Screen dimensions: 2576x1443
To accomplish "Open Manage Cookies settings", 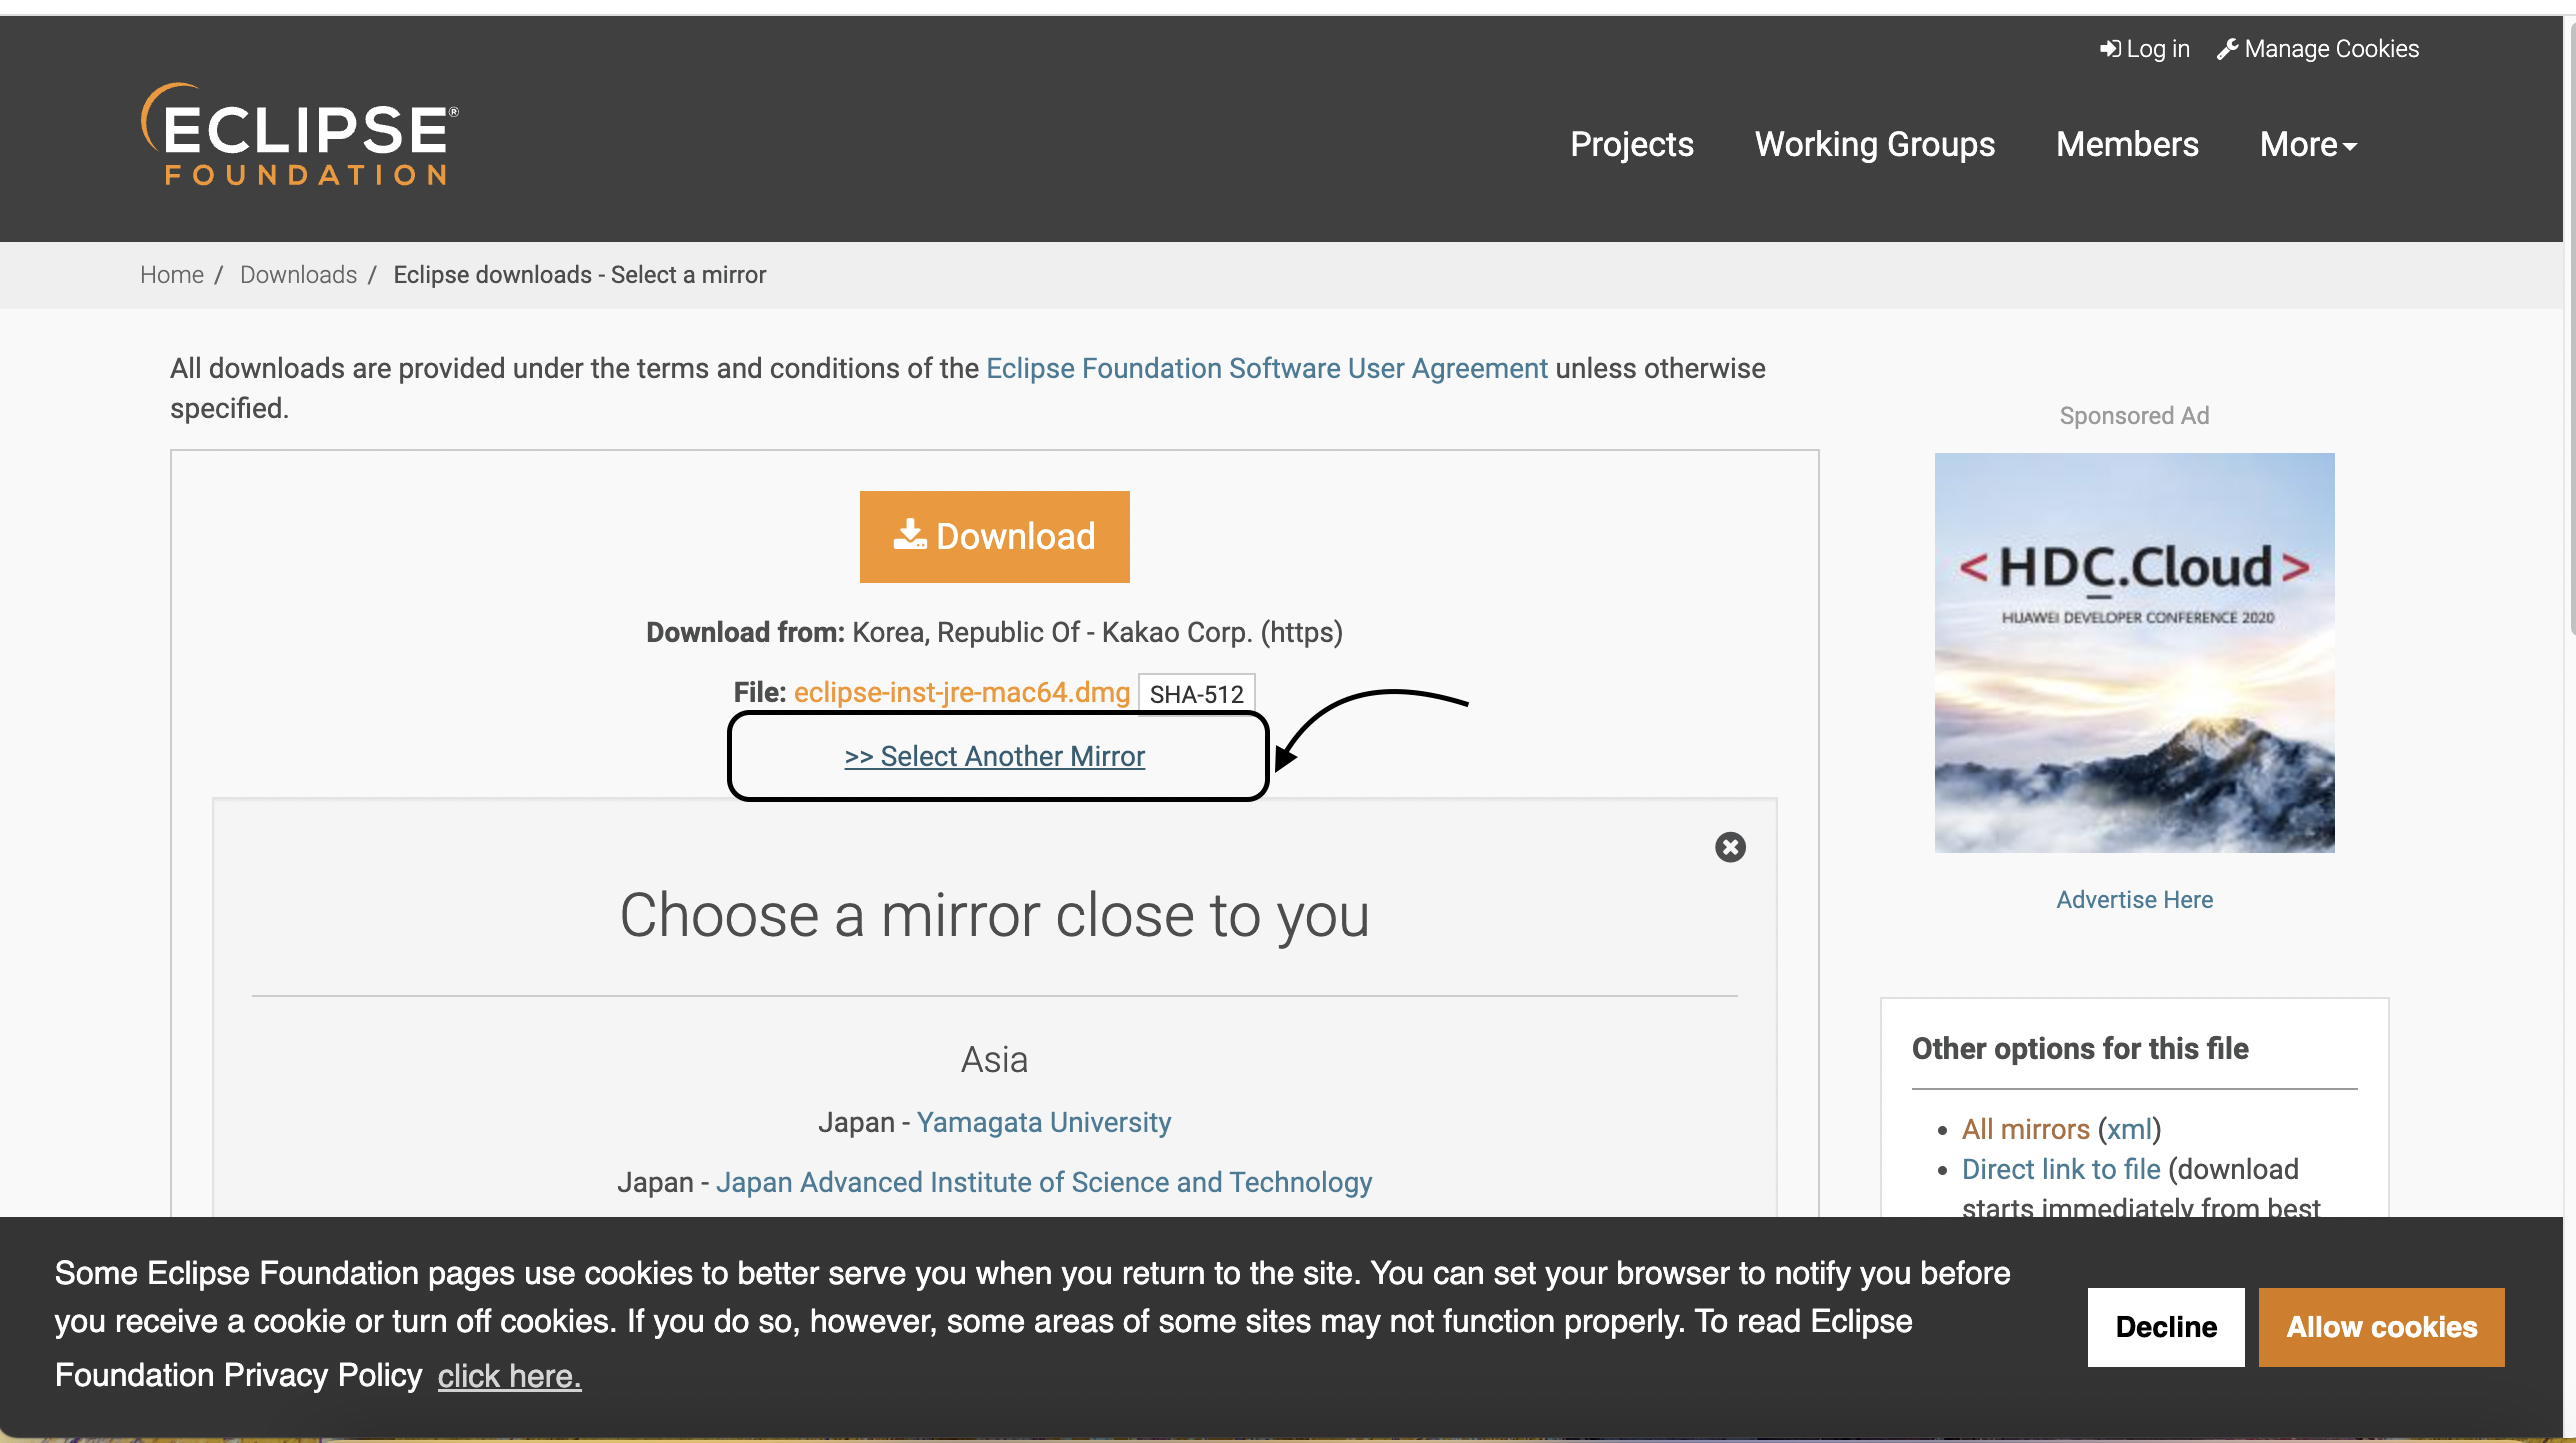I will tap(2318, 49).
